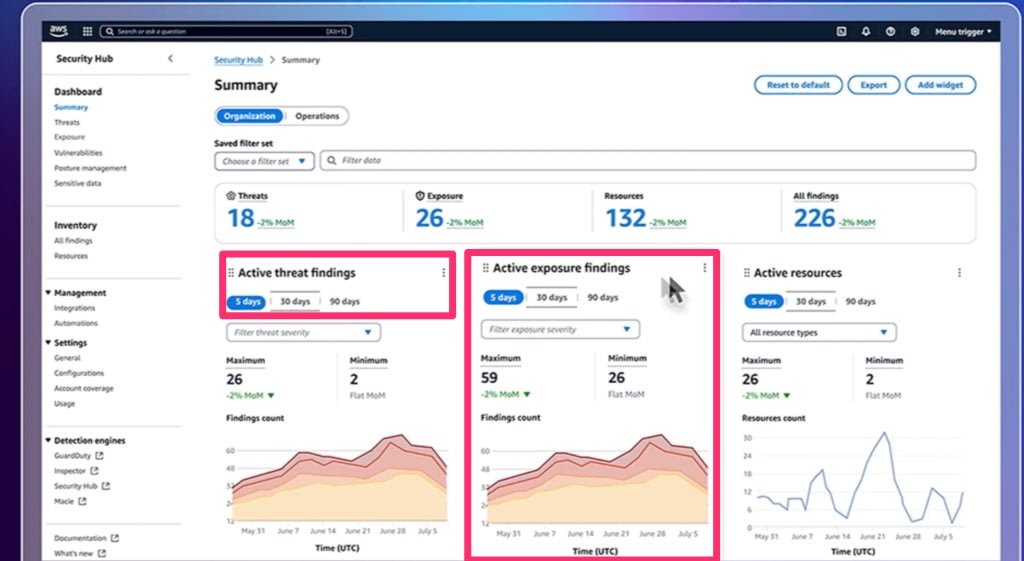
Task: Switch to the Operations view toggle
Action: (x=317, y=116)
